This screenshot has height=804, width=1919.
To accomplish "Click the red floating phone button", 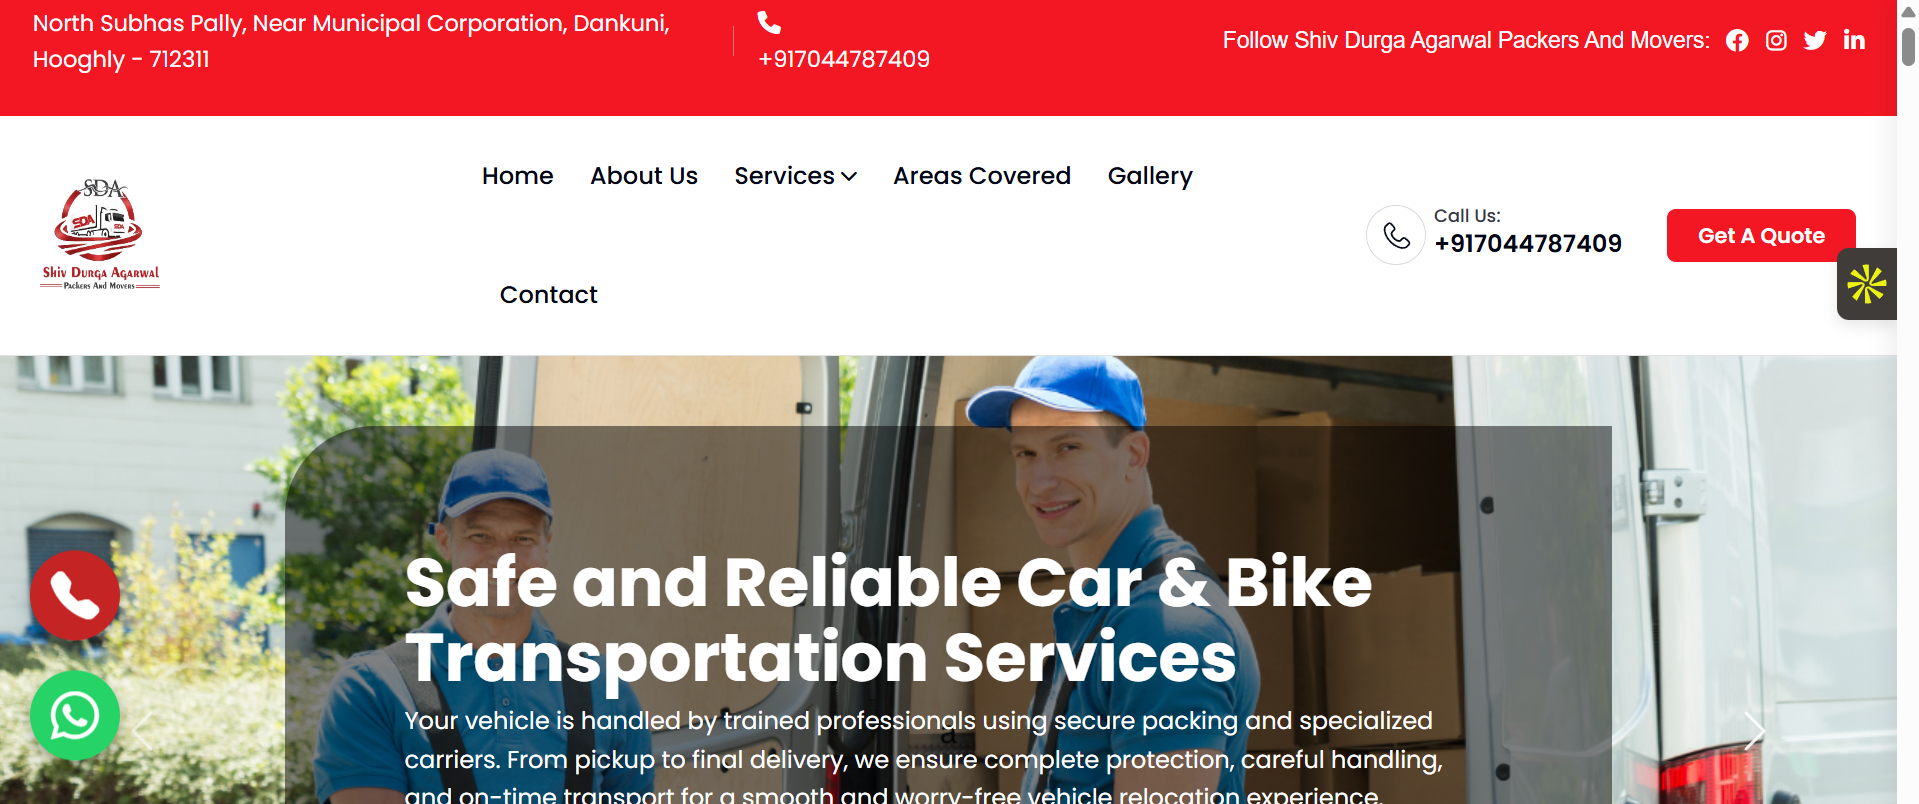I will (74, 595).
